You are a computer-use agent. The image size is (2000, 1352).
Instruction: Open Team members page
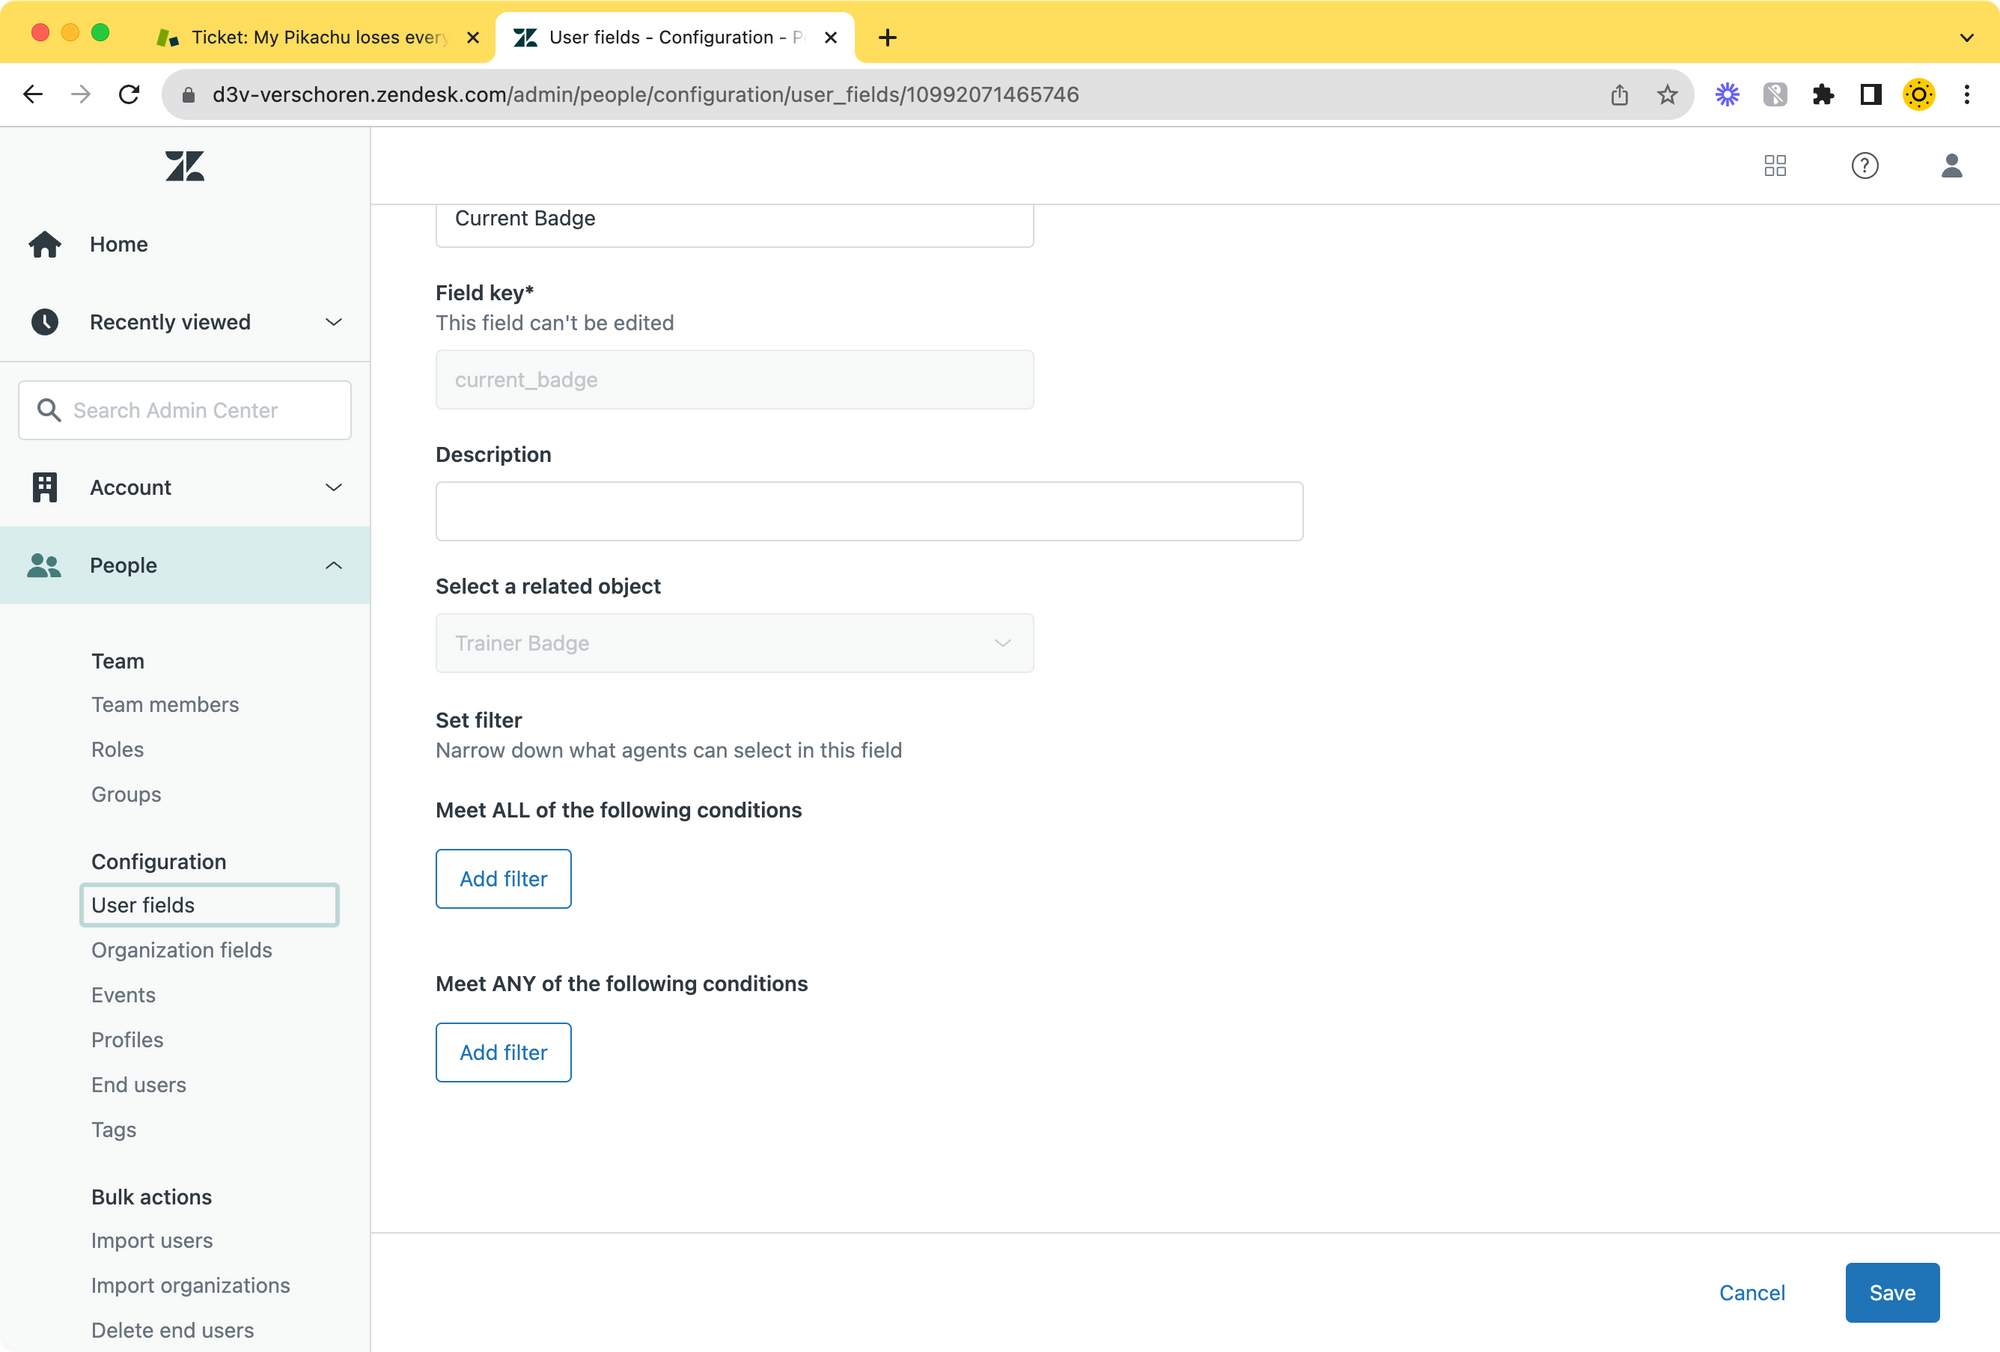click(165, 705)
